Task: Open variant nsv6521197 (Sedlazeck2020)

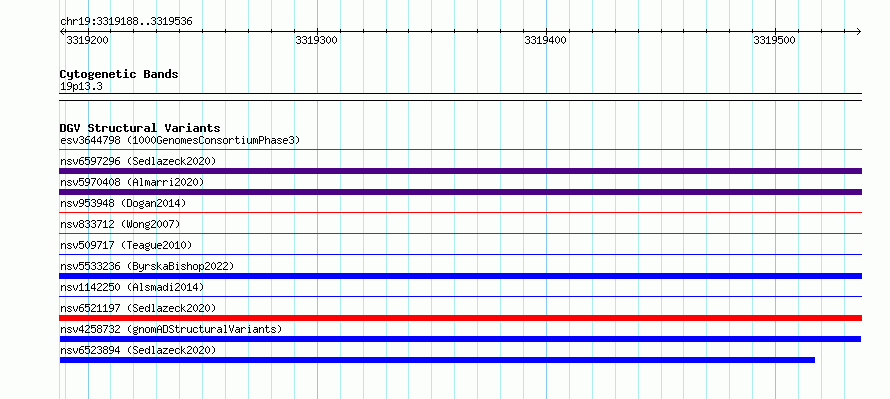Action: click(138, 308)
